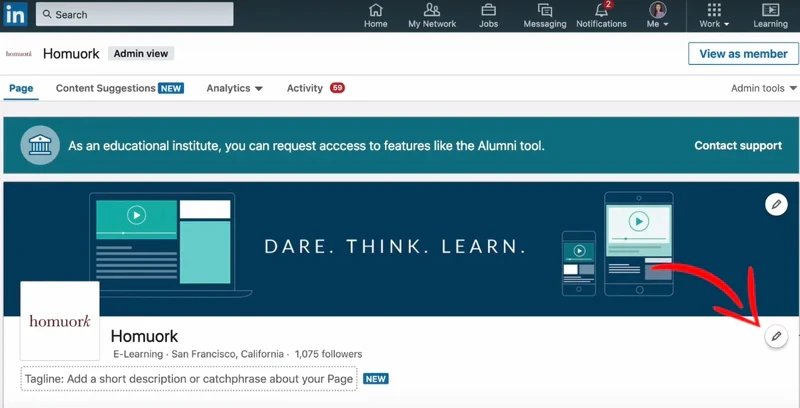This screenshot has width=800, height=408.
Task: Click the E-Learning industry text
Action: click(138, 354)
